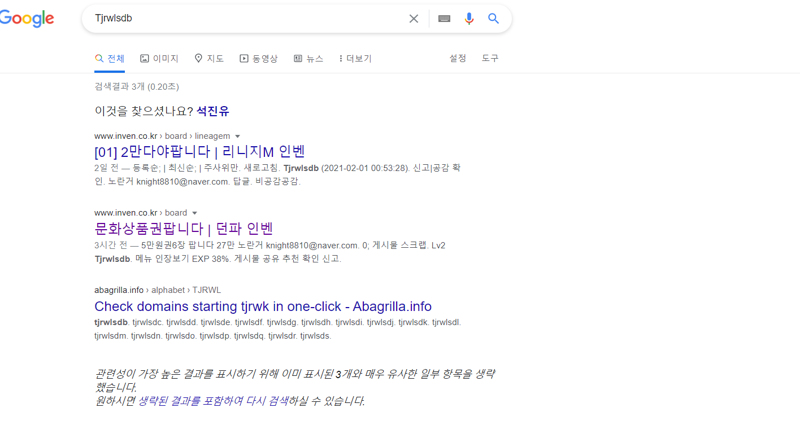Click the suggested spelling 석진유
The image size is (800, 447).
coord(213,111)
